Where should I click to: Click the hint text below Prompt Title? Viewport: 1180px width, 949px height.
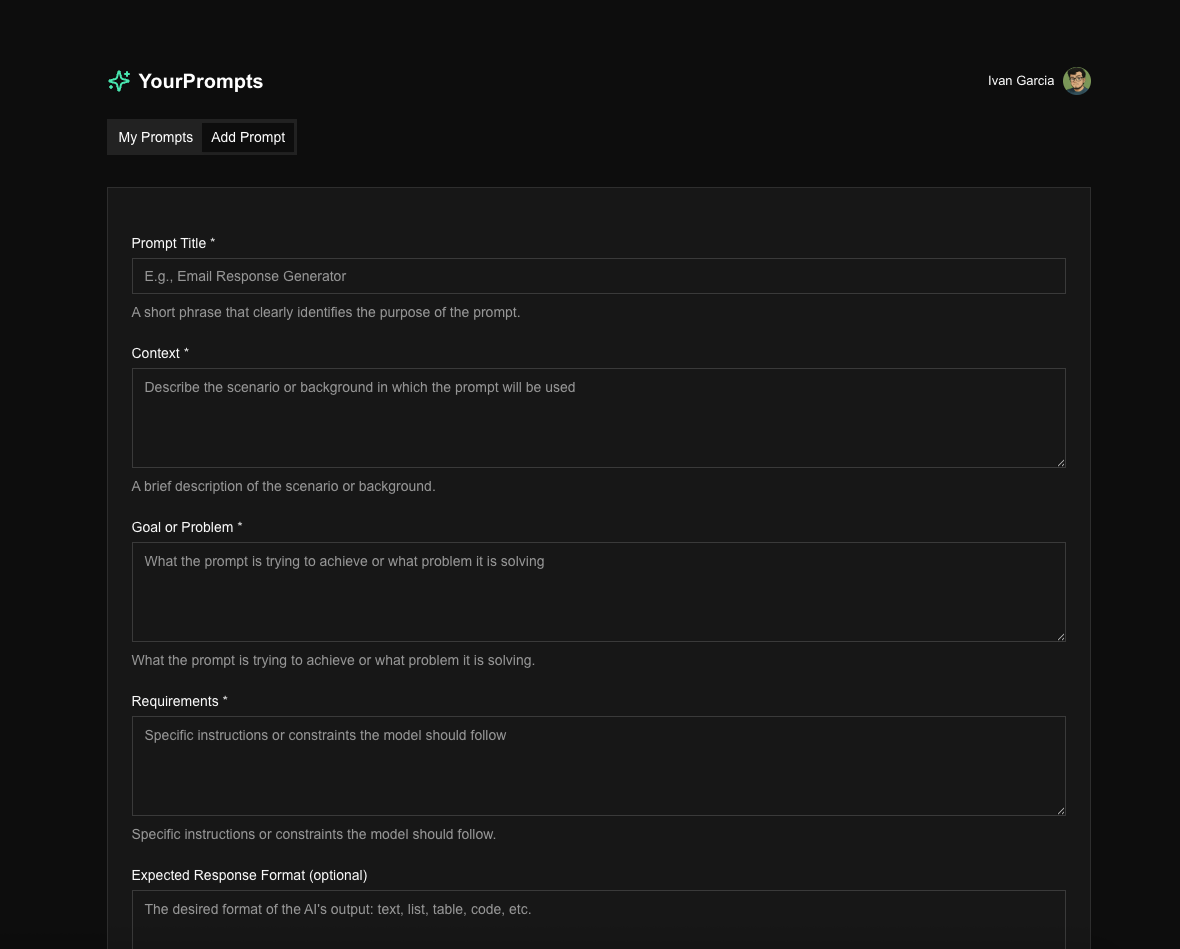pos(326,312)
